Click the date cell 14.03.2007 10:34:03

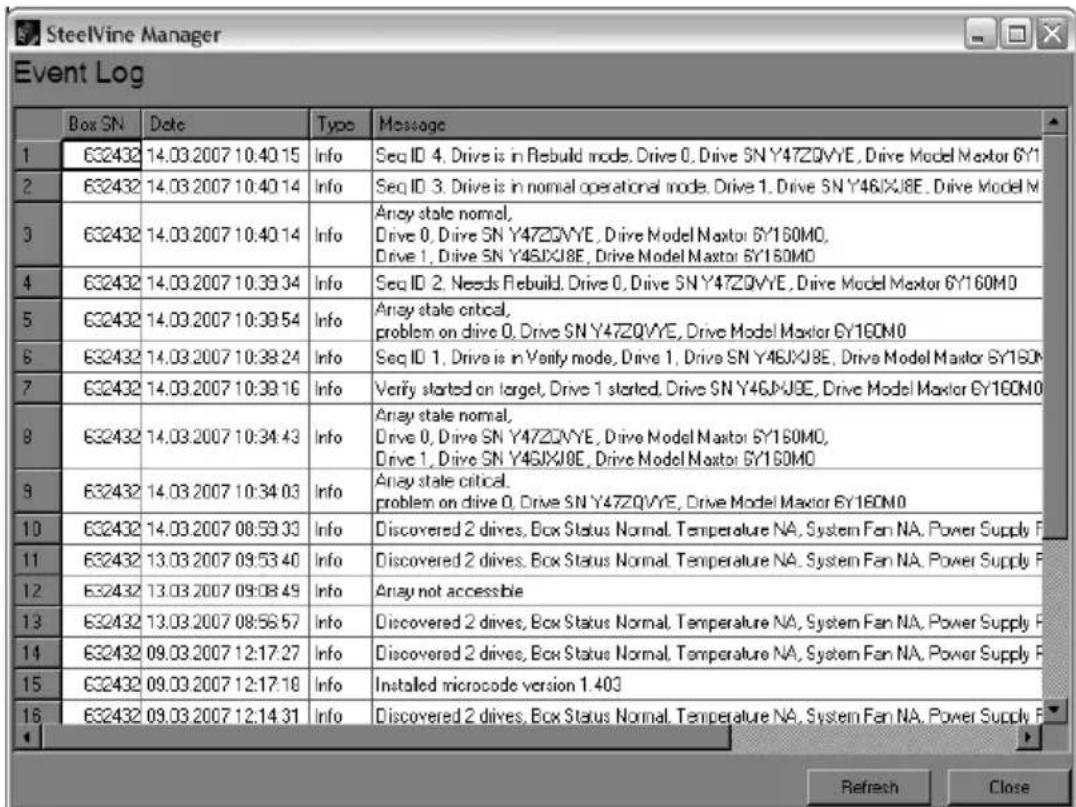click(225, 491)
